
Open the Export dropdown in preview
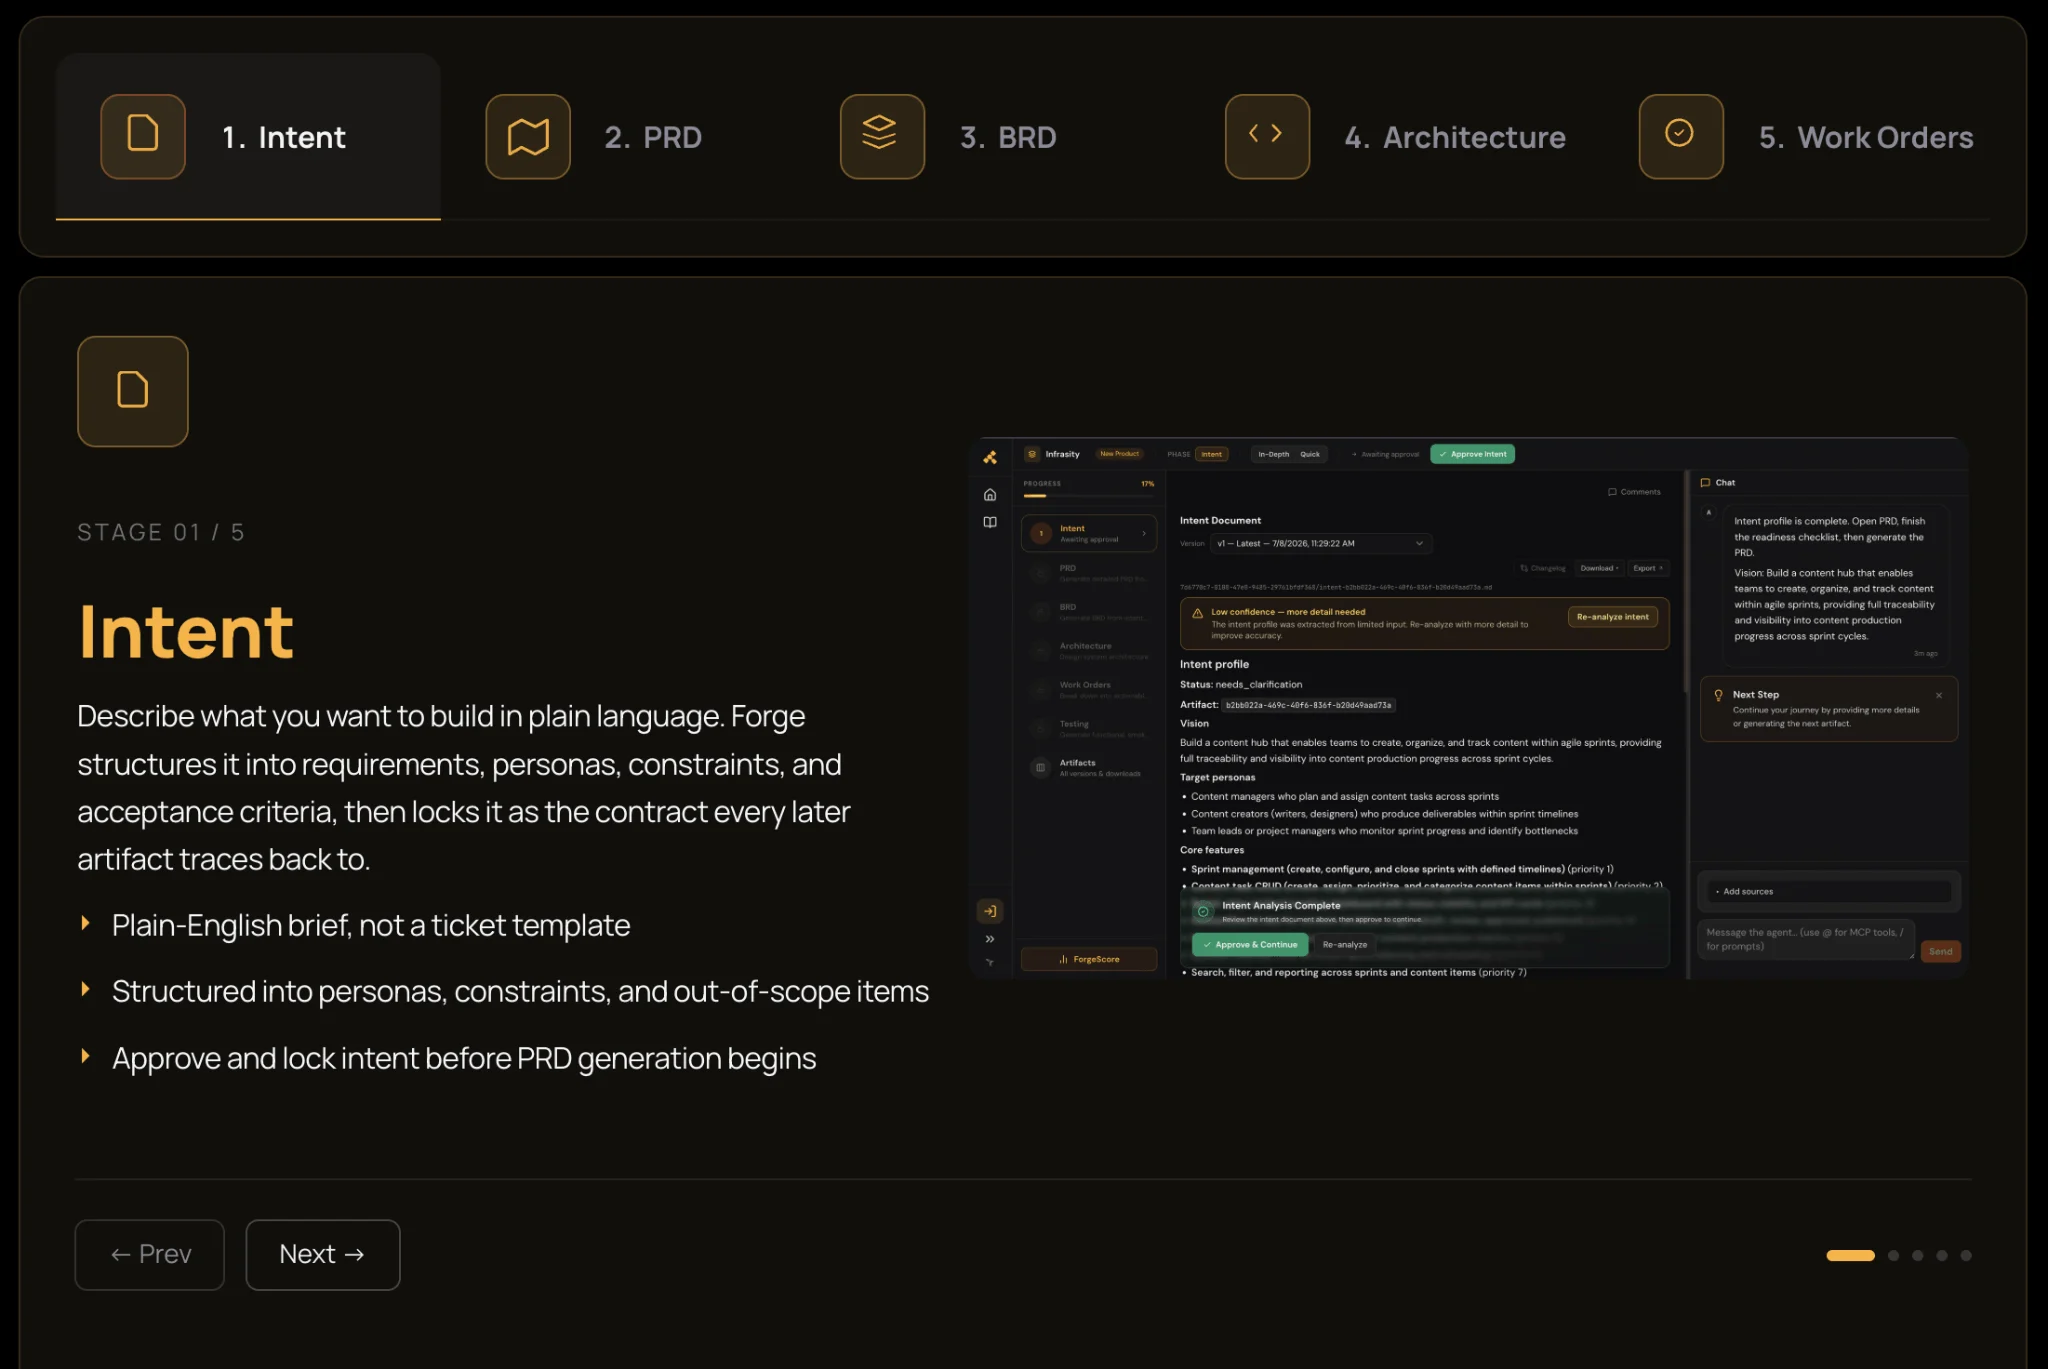(1648, 568)
